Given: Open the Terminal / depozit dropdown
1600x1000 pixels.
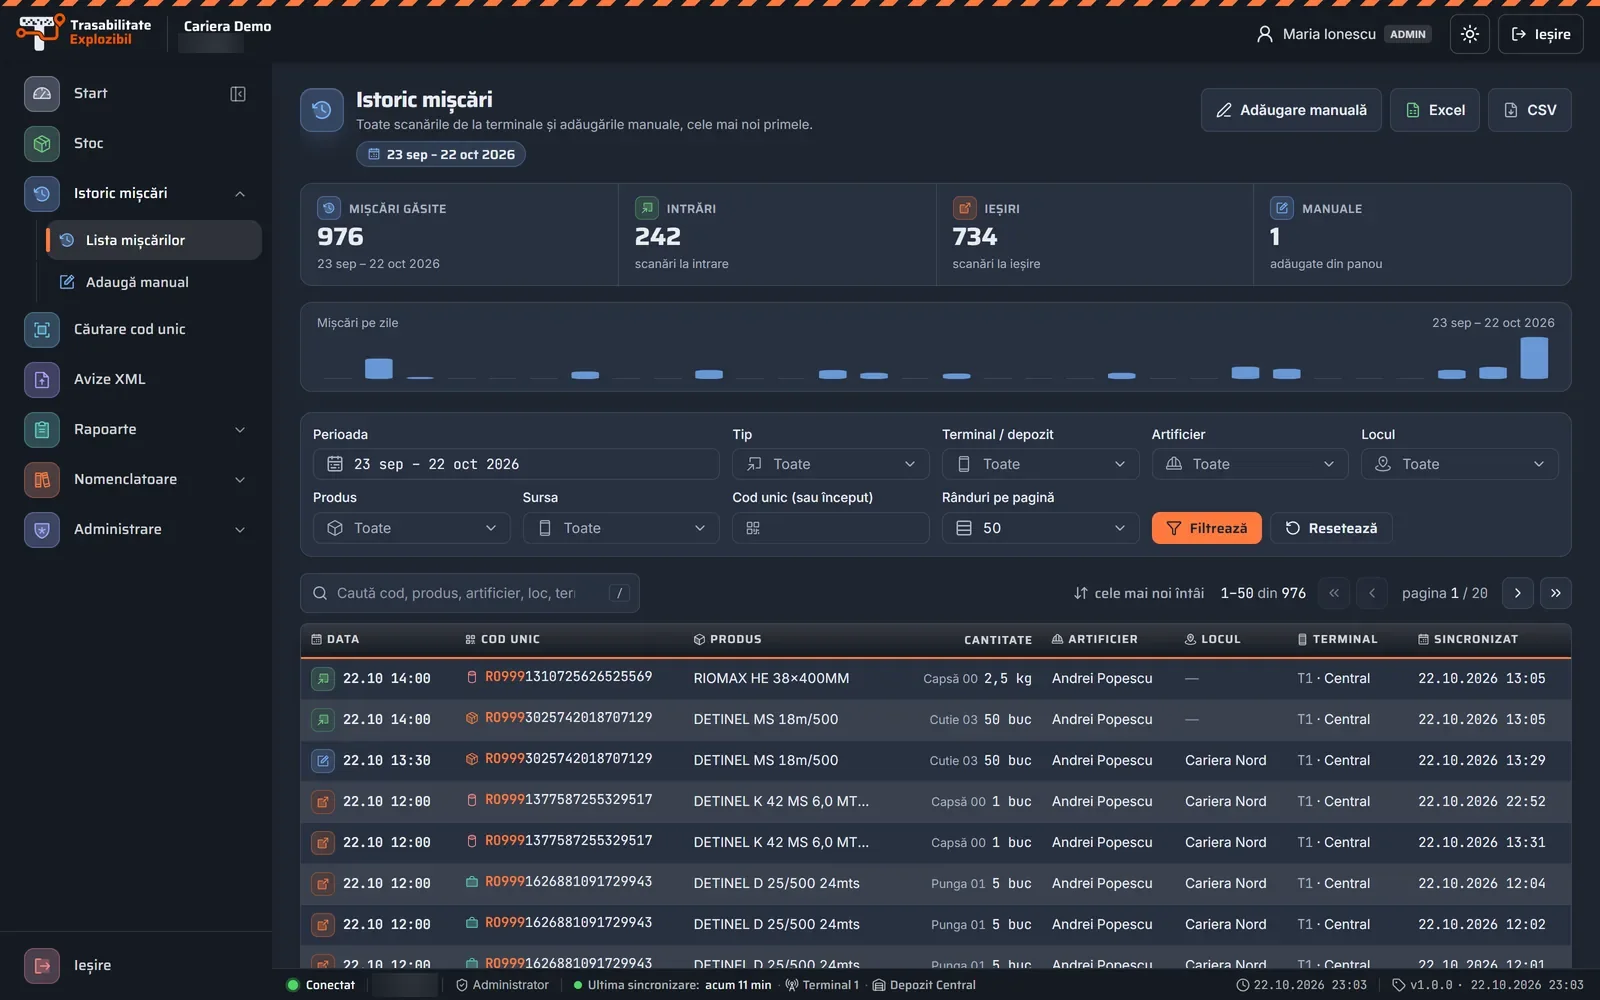Looking at the screenshot, I should coord(1040,464).
